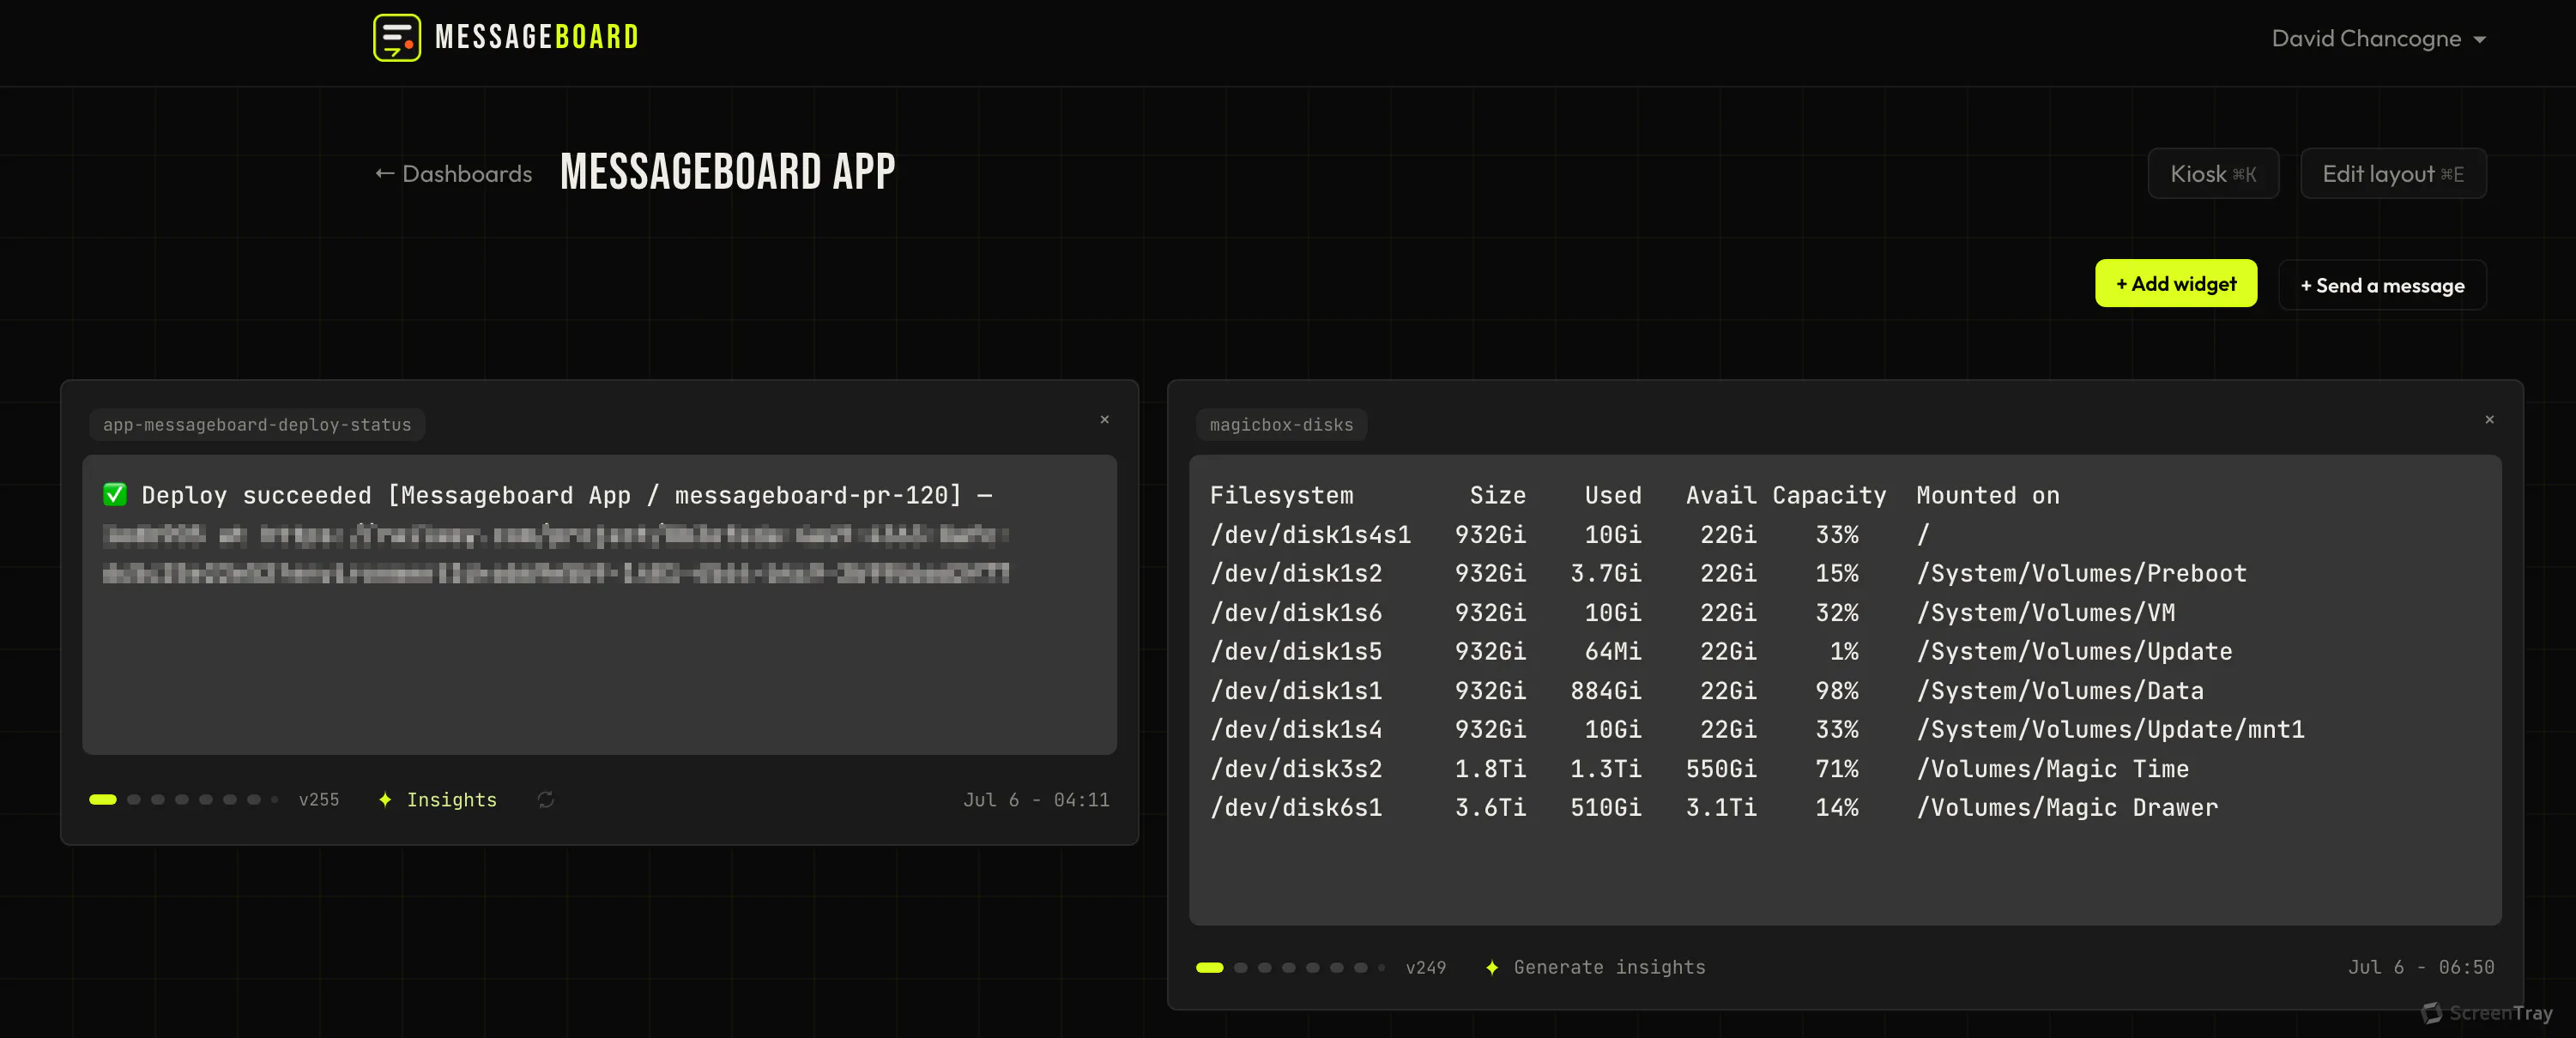
Task: Click the /dev/disk1s1 filesystem entry
Action: (x=1296, y=691)
